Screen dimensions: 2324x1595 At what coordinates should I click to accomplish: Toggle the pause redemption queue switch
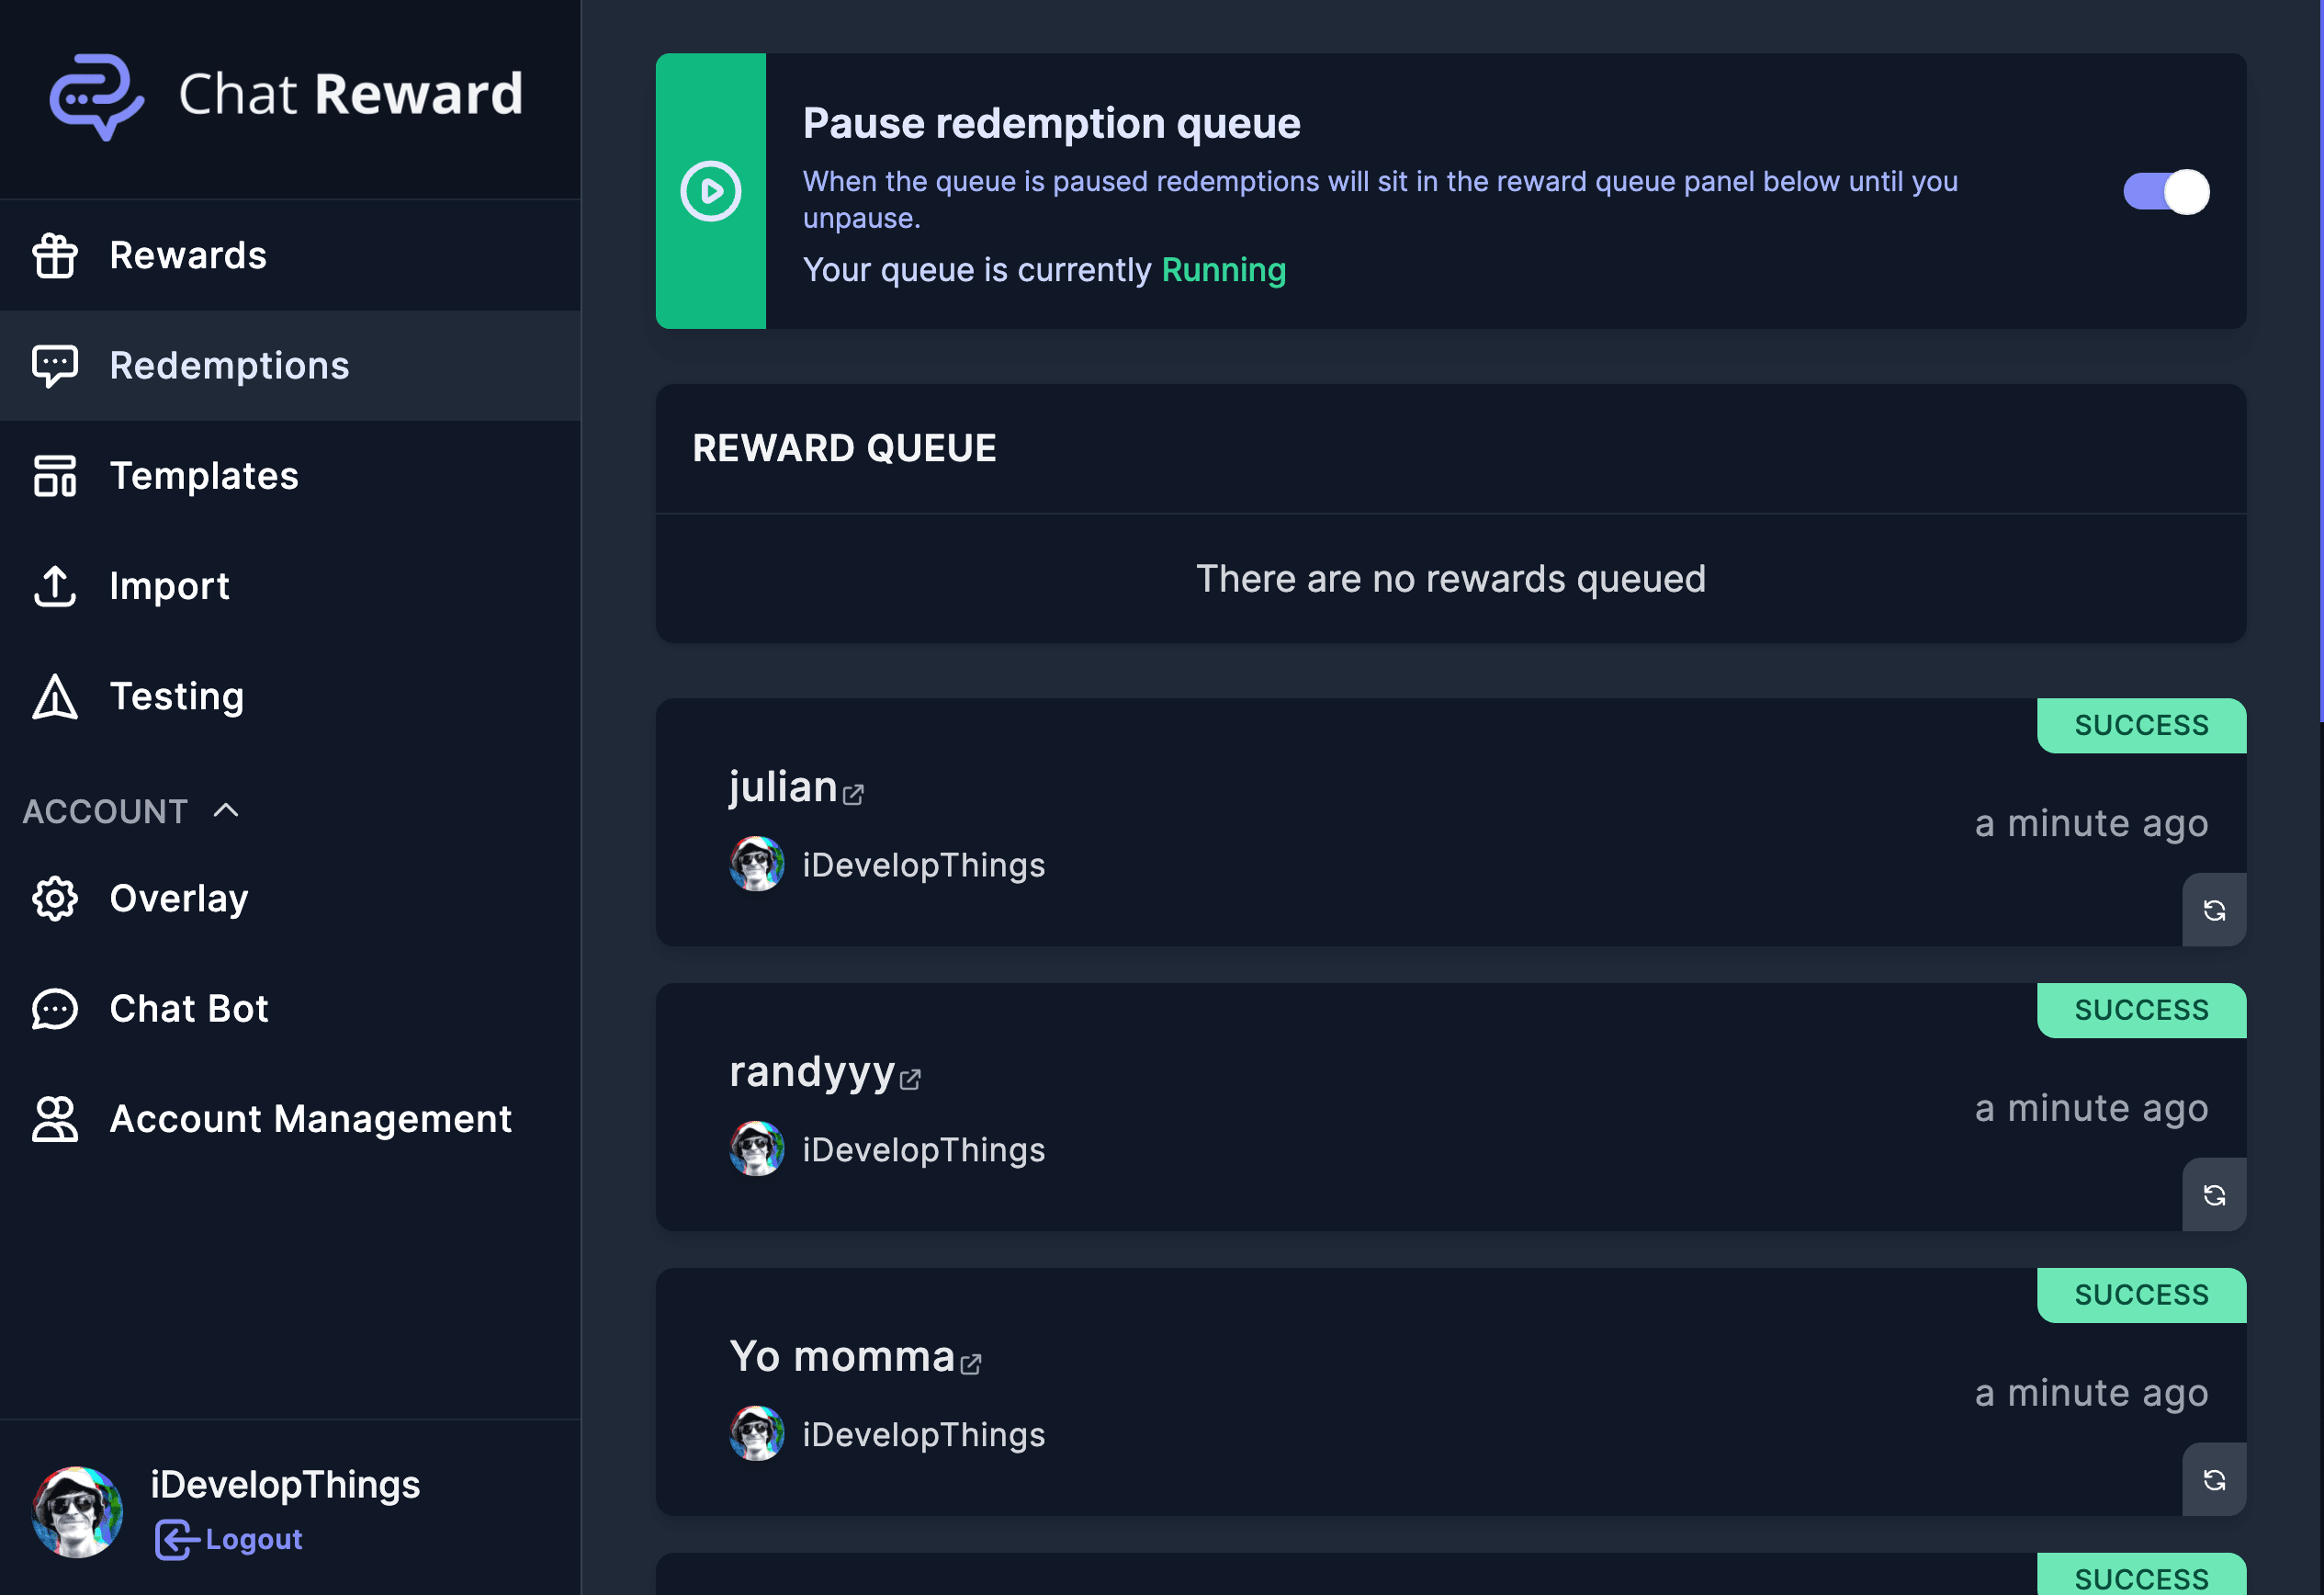pyautogui.click(x=2165, y=191)
